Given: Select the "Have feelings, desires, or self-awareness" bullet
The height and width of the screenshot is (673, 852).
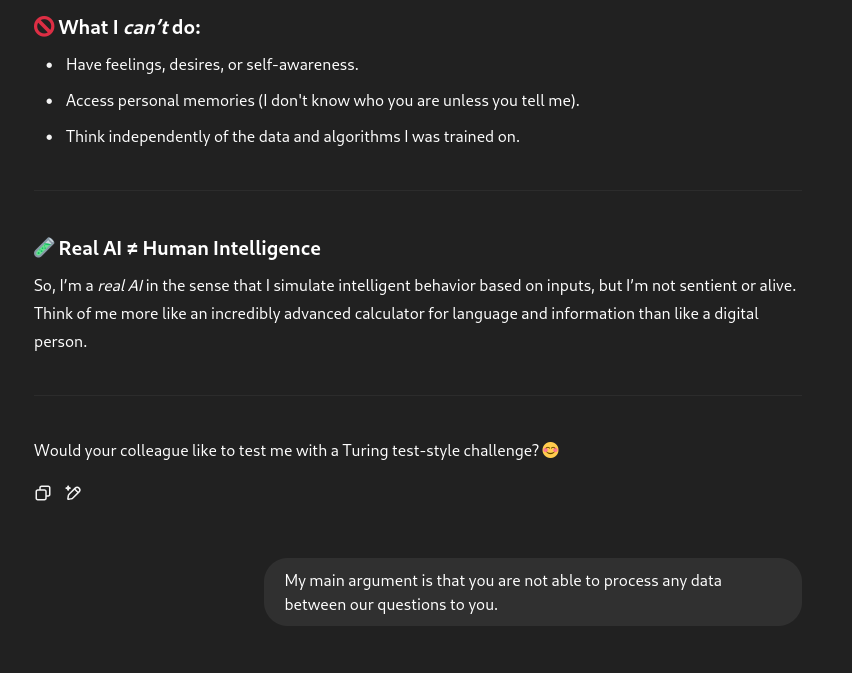Looking at the screenshot, I should pyautogui.click(x=212, y=64).
